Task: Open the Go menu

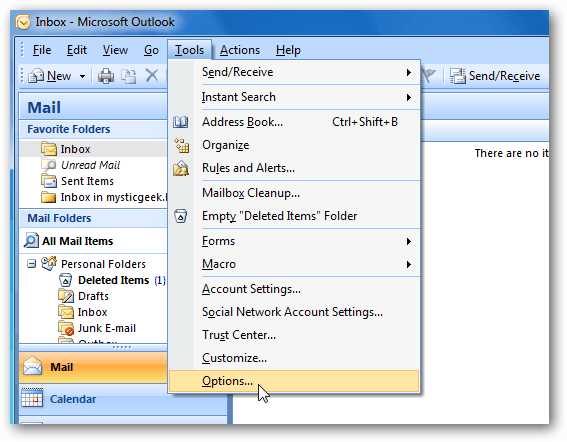Action: [151, 50]
